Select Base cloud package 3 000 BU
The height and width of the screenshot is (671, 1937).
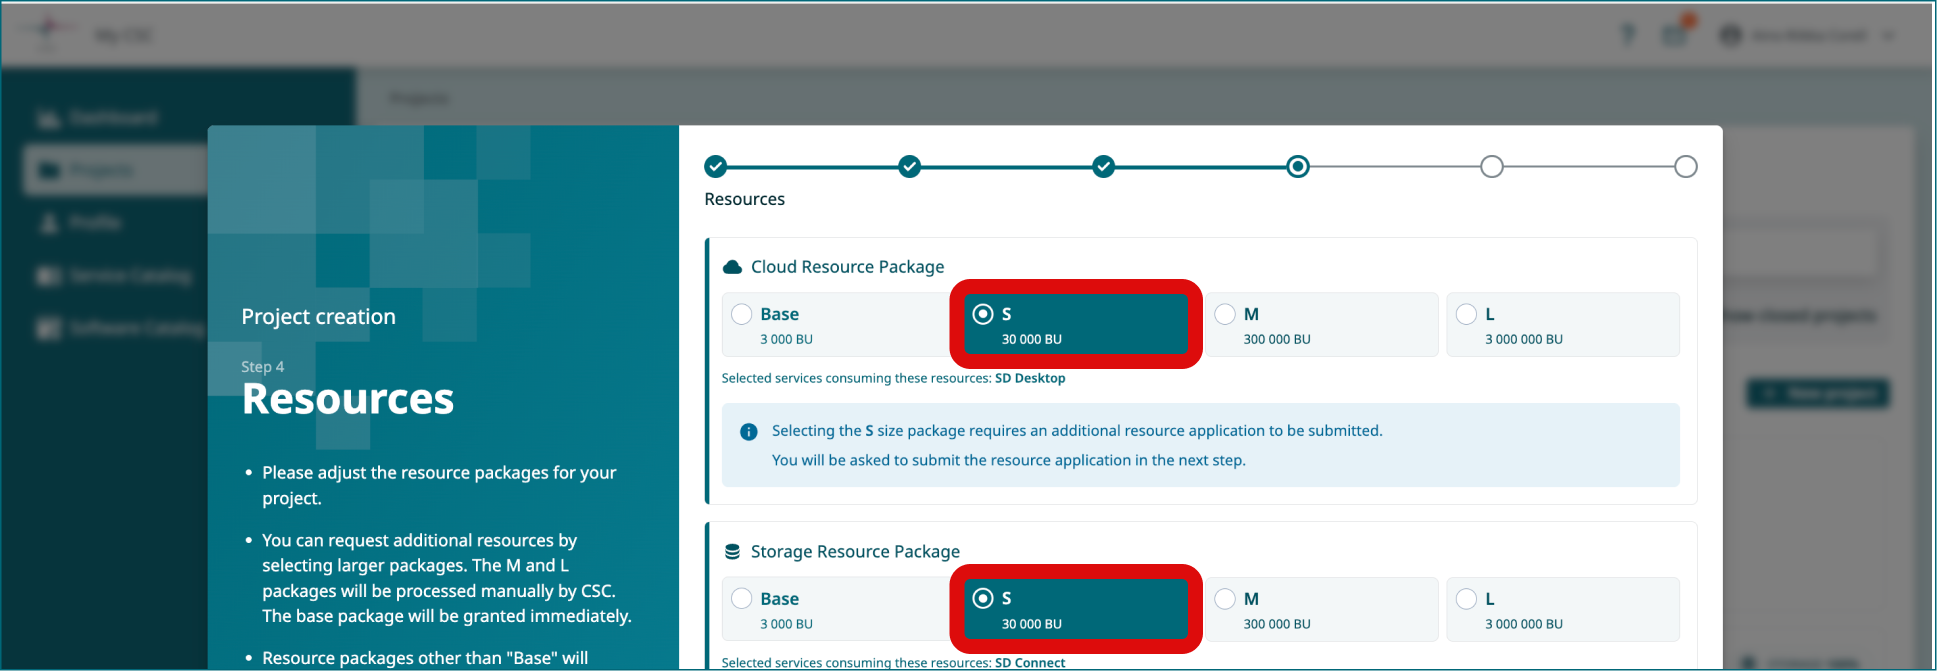(x=741, y=314)
